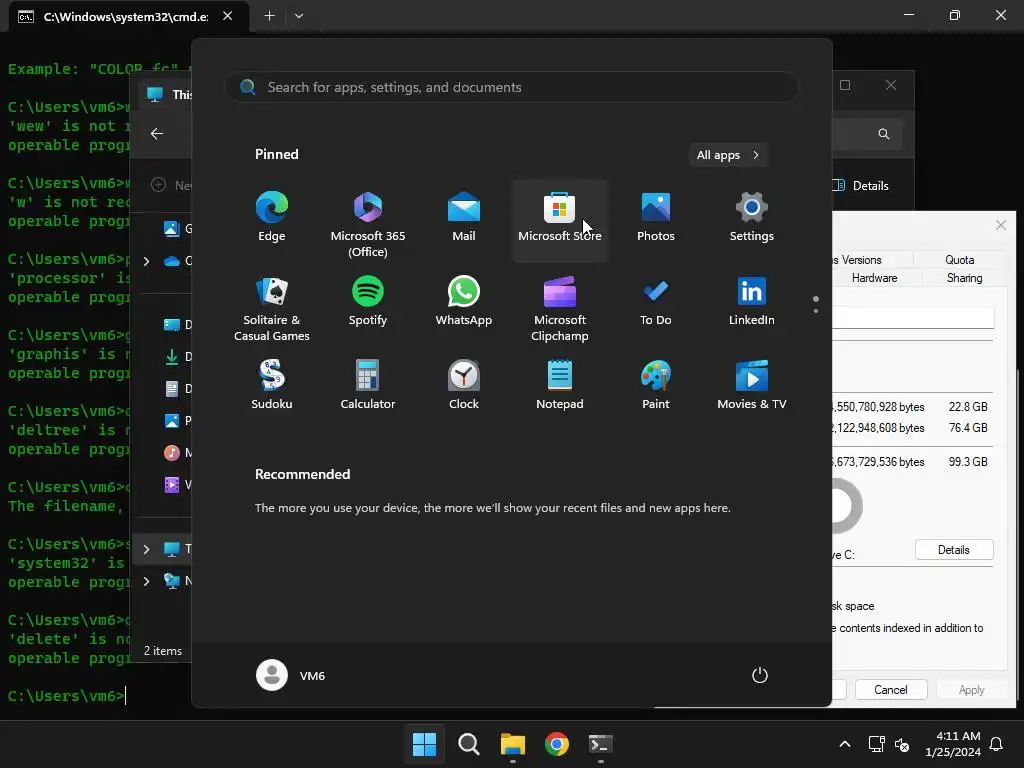Launch Google Chrome from taskbar
This screenshot has width=1024, height=768.
(557, 744)
